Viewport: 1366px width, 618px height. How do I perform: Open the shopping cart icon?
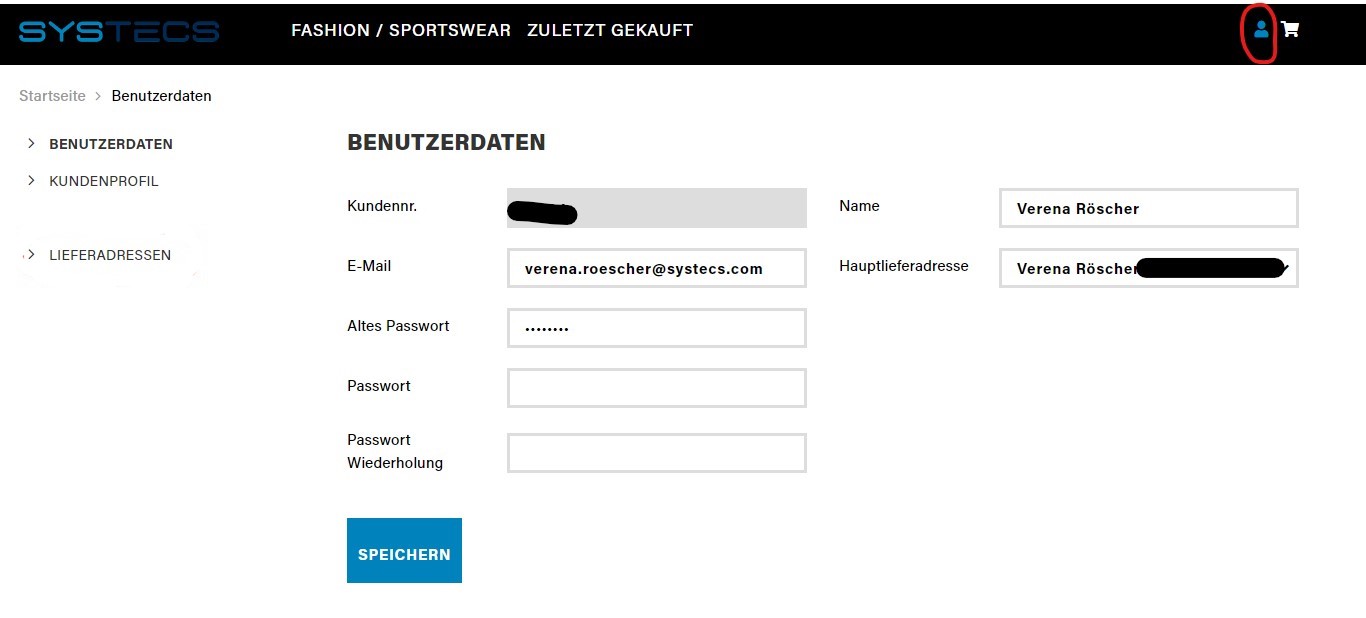coord(1290,30)
